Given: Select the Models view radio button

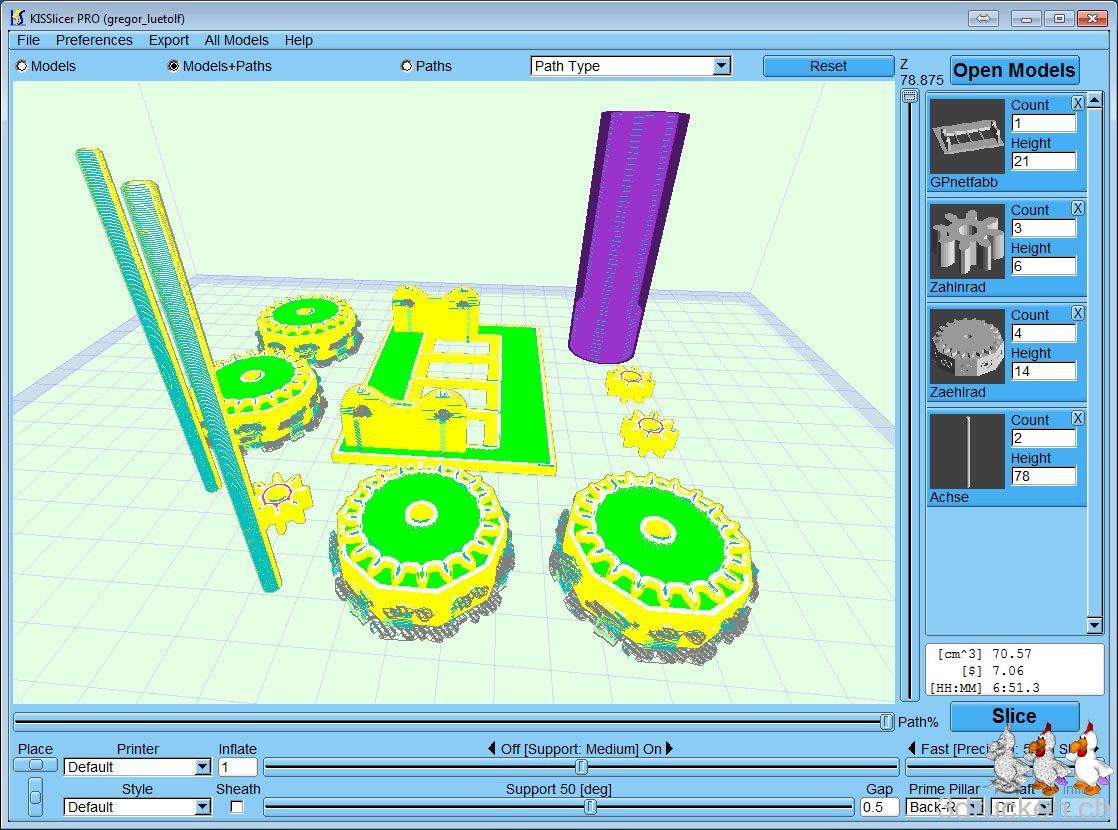Looking at the screenshot, I should pyautogui.click(x=21, y=66).
